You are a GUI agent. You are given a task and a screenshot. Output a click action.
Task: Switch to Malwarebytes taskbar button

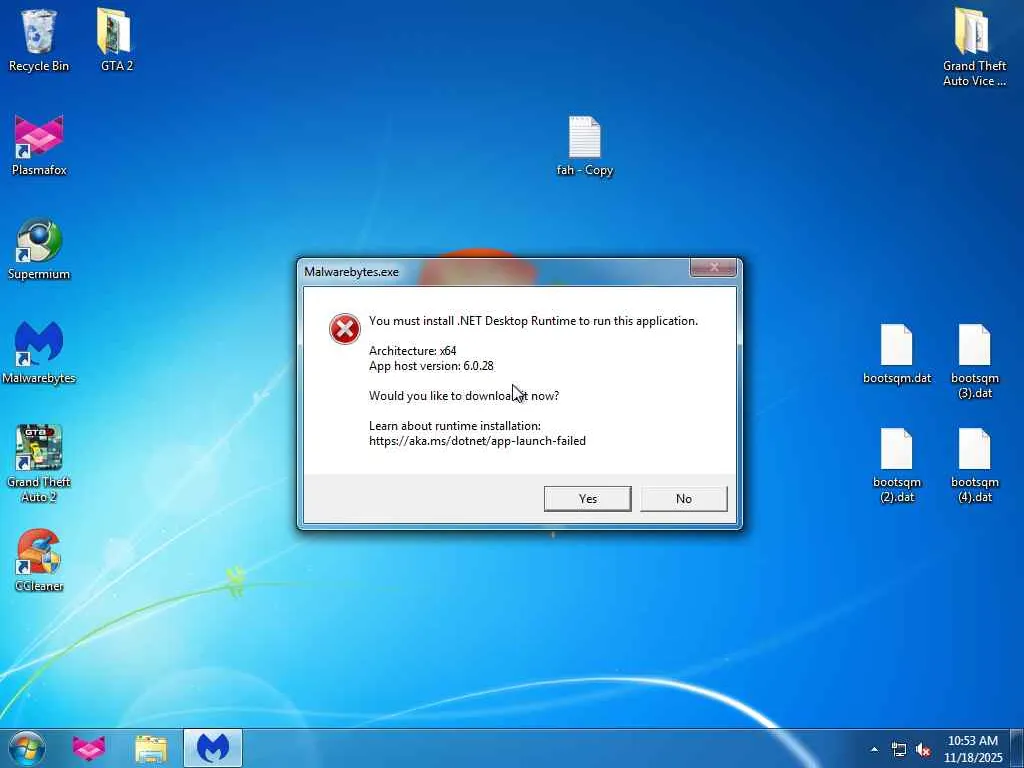click(x=213, y=748)
